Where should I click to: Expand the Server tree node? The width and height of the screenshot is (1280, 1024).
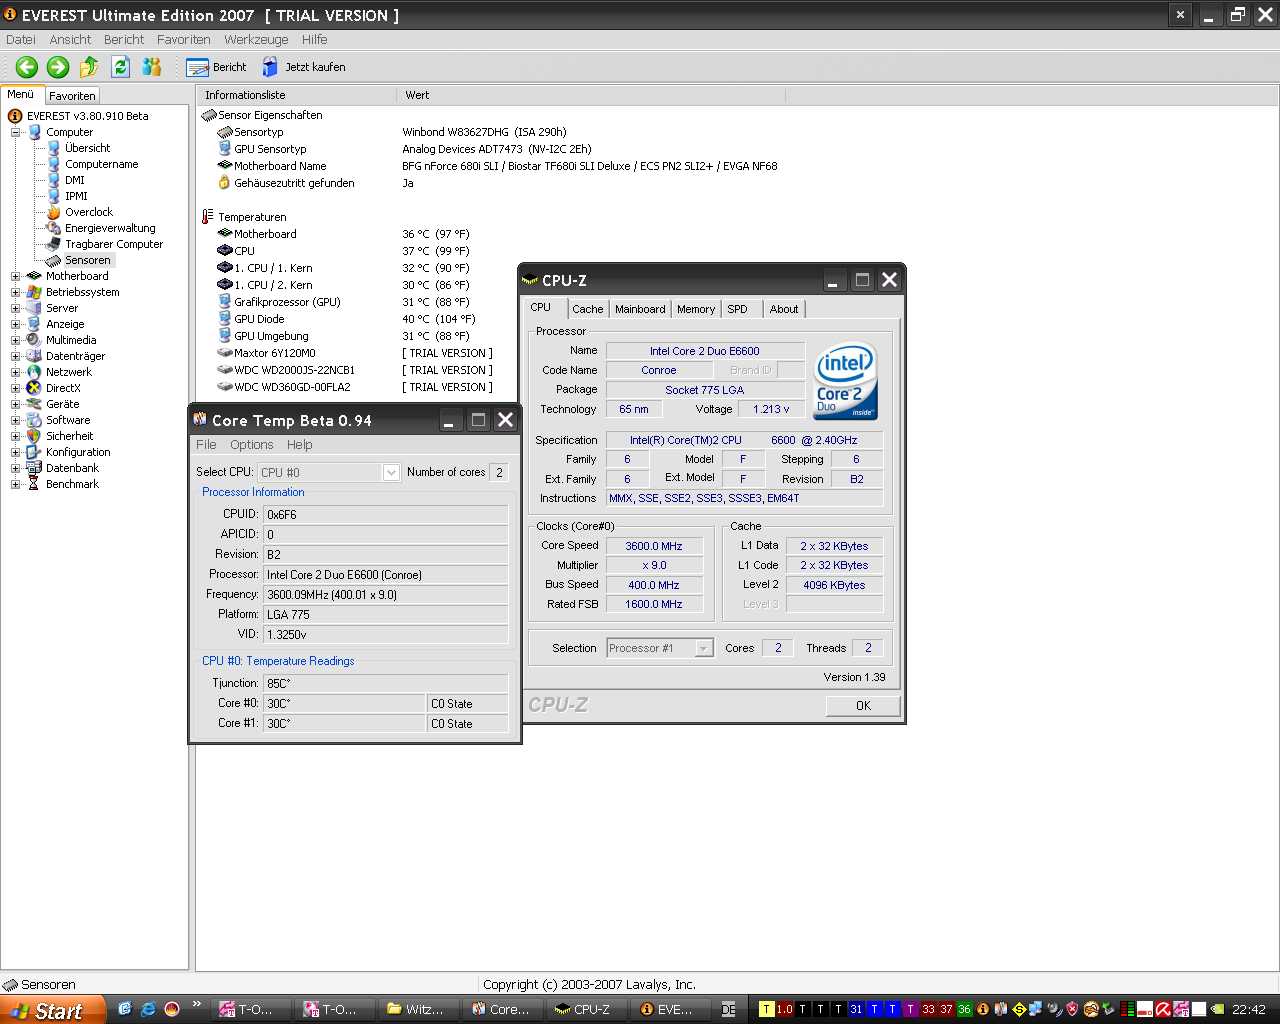click(x=16, y=308)
